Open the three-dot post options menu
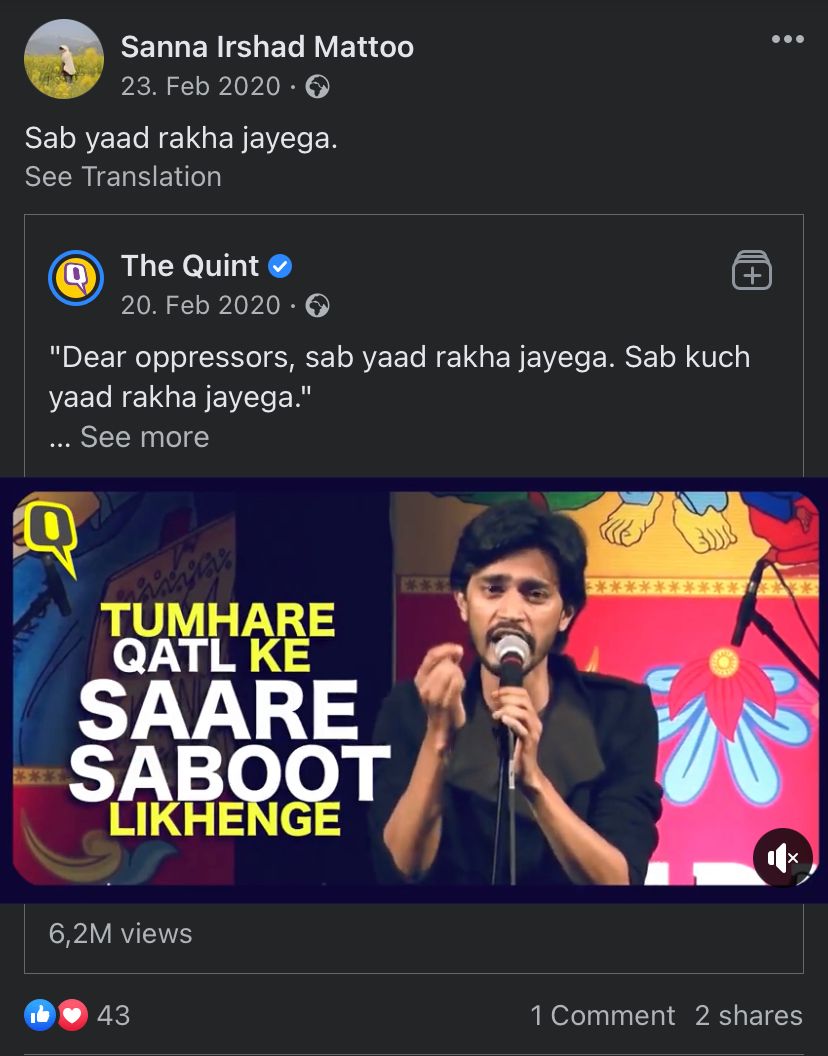Image resolution: width=828 pixels, height=1056 pixels. pyautogui.click(x=787, y=40)
